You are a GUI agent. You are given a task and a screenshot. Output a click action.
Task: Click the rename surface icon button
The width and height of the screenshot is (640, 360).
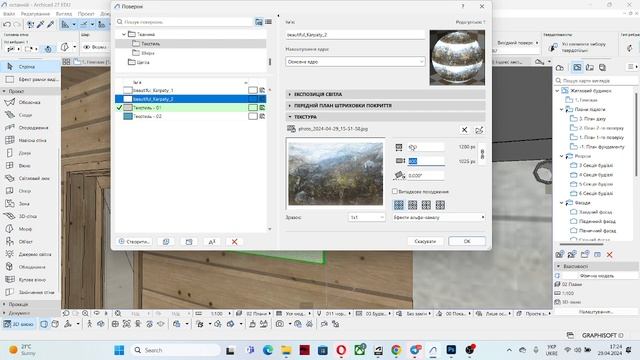click(x=211, y=242)
